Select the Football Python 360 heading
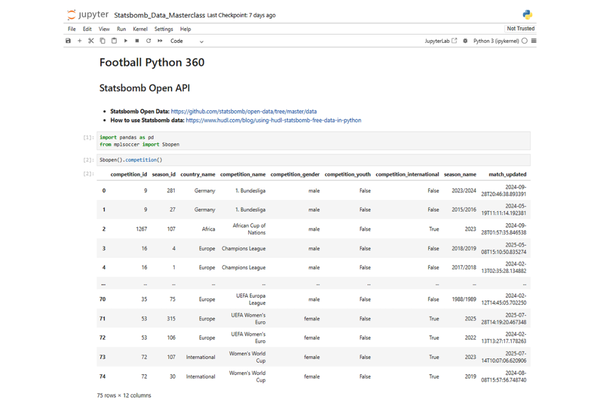 tap(152, 62)
